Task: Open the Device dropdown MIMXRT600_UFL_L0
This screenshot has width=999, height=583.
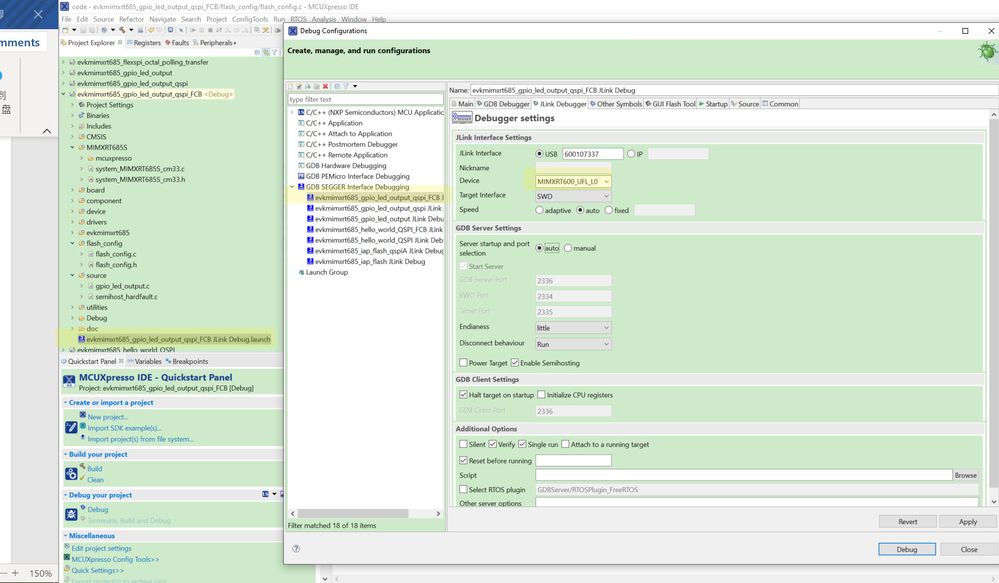Action: click(573, 182)
